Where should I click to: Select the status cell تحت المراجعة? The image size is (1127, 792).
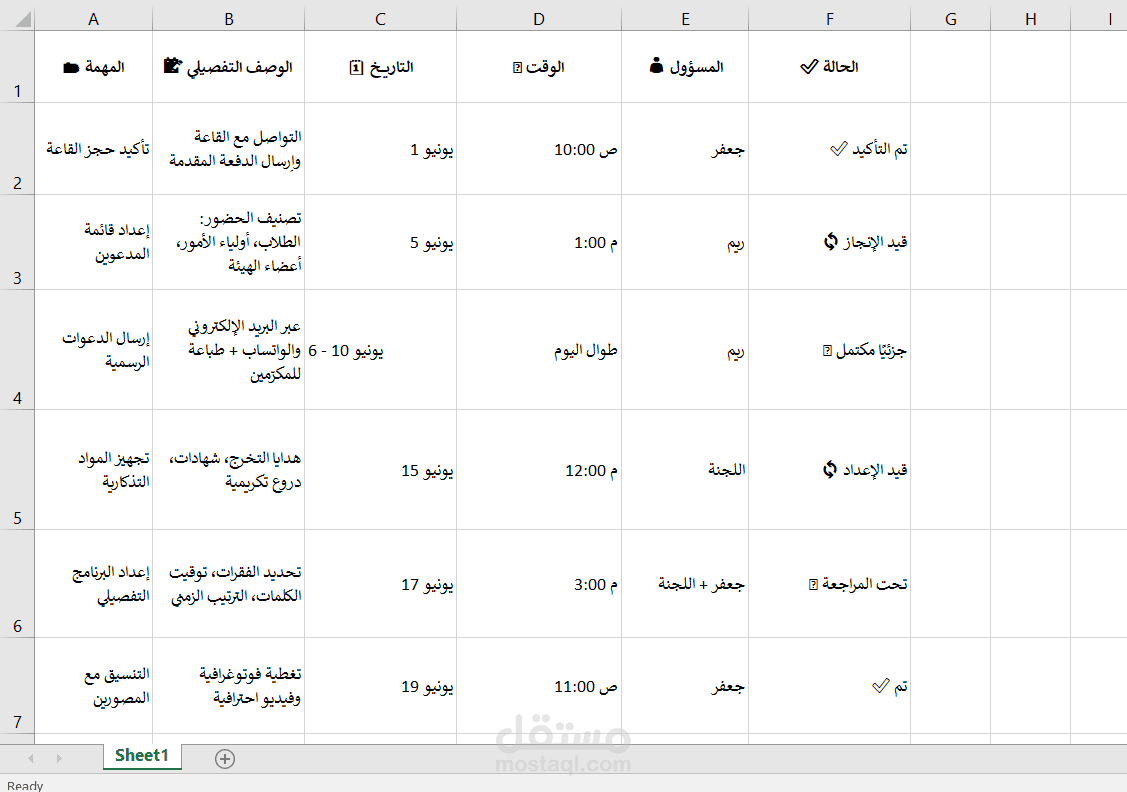point(829,584)
